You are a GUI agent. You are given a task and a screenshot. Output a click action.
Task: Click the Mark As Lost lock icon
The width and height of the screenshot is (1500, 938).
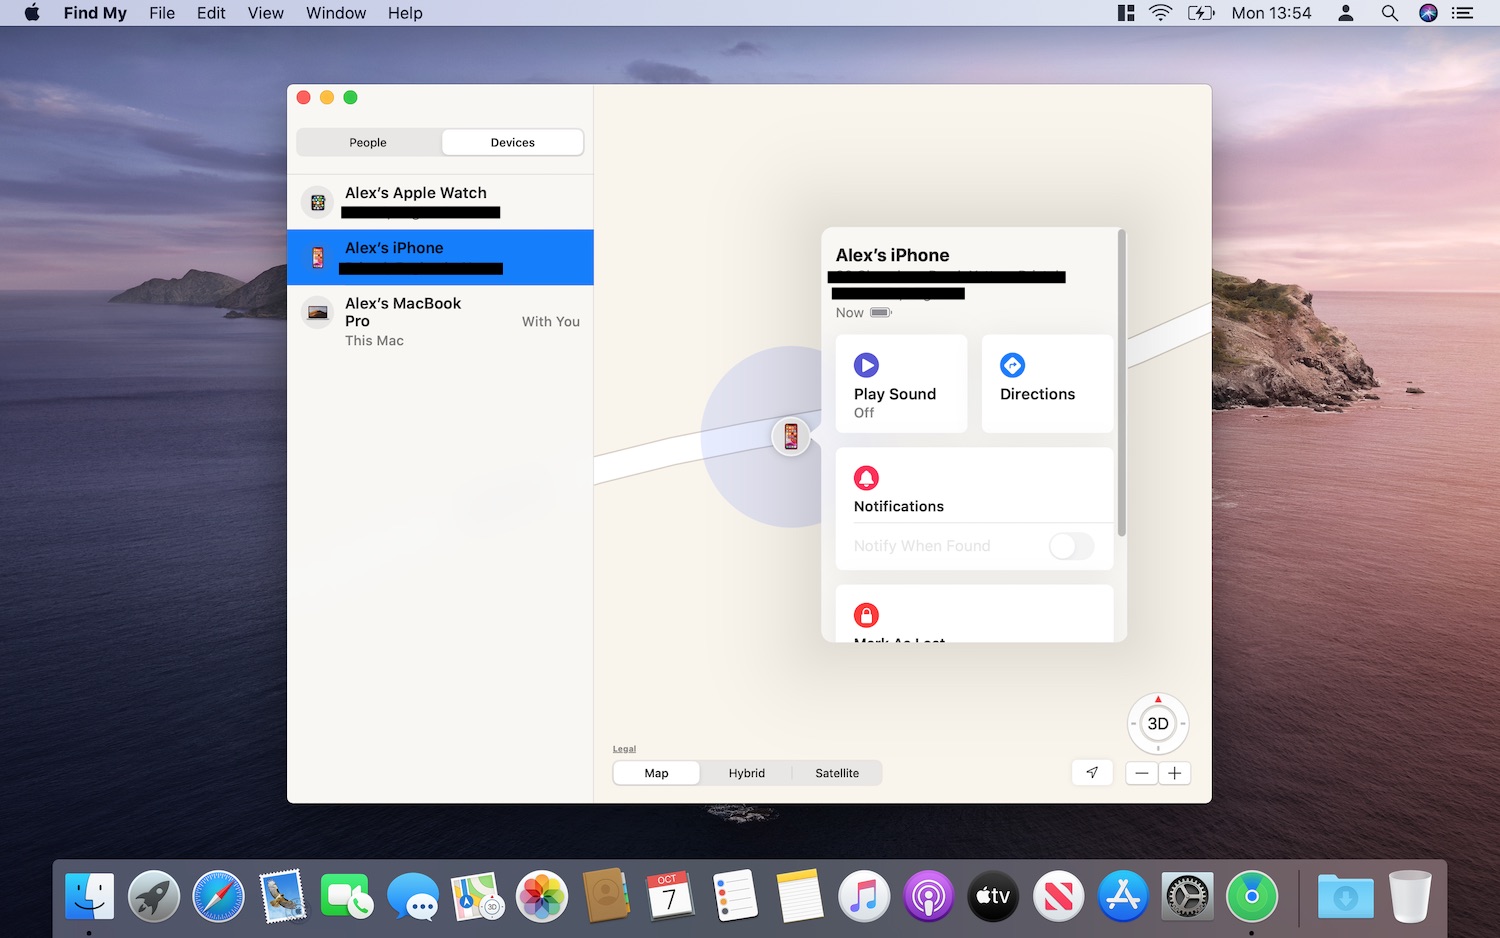(x=865, y=614)
